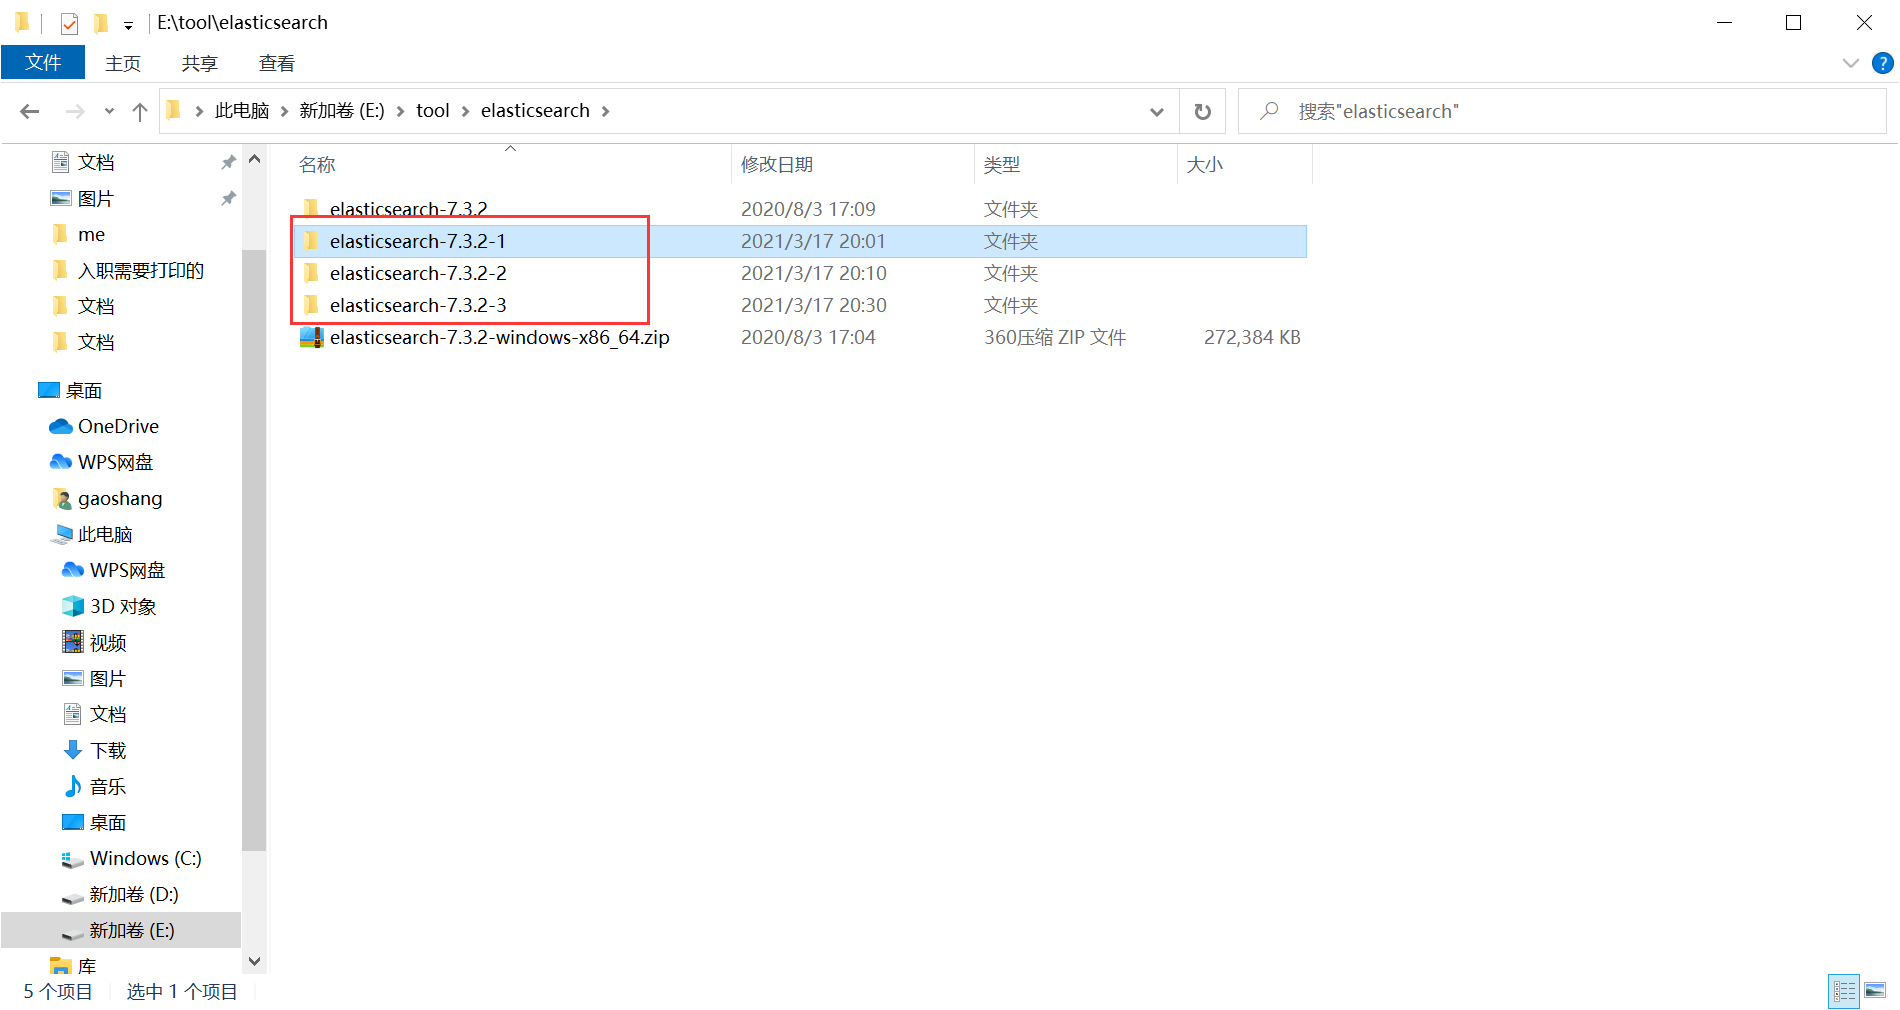Screen dimensions: 1900x1010
Task: Click 新加卷 (E:) in the address breadcrumb
Action: (342, 111)
